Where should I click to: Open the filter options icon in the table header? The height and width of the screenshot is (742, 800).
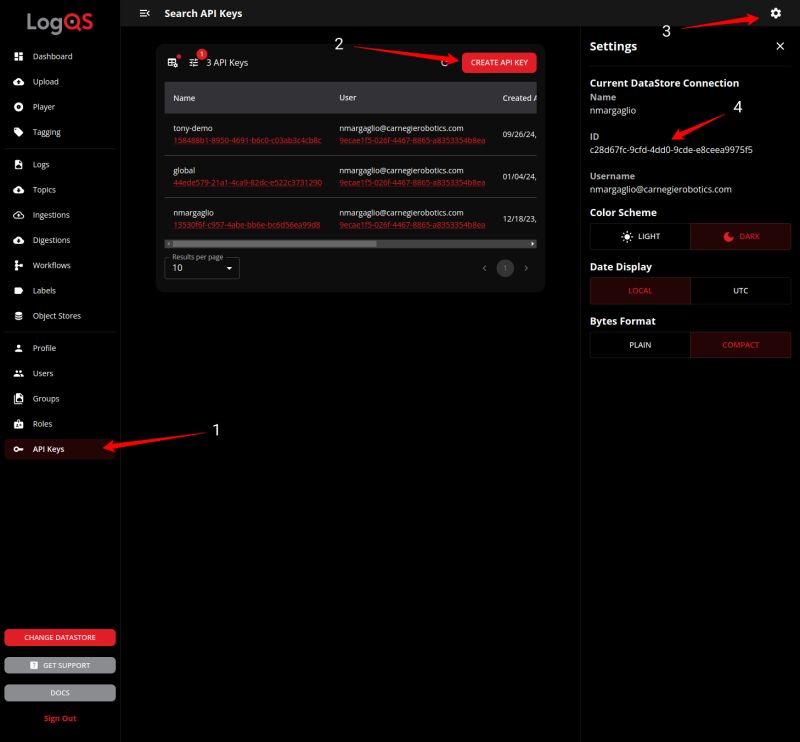[194, 62]
